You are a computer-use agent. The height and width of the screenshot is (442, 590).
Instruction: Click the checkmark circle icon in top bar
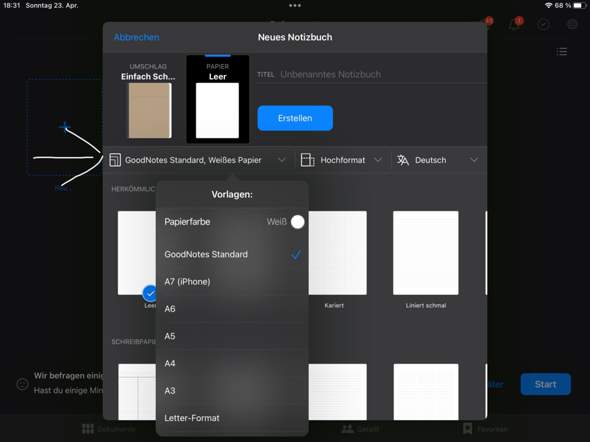pos(543,24)
